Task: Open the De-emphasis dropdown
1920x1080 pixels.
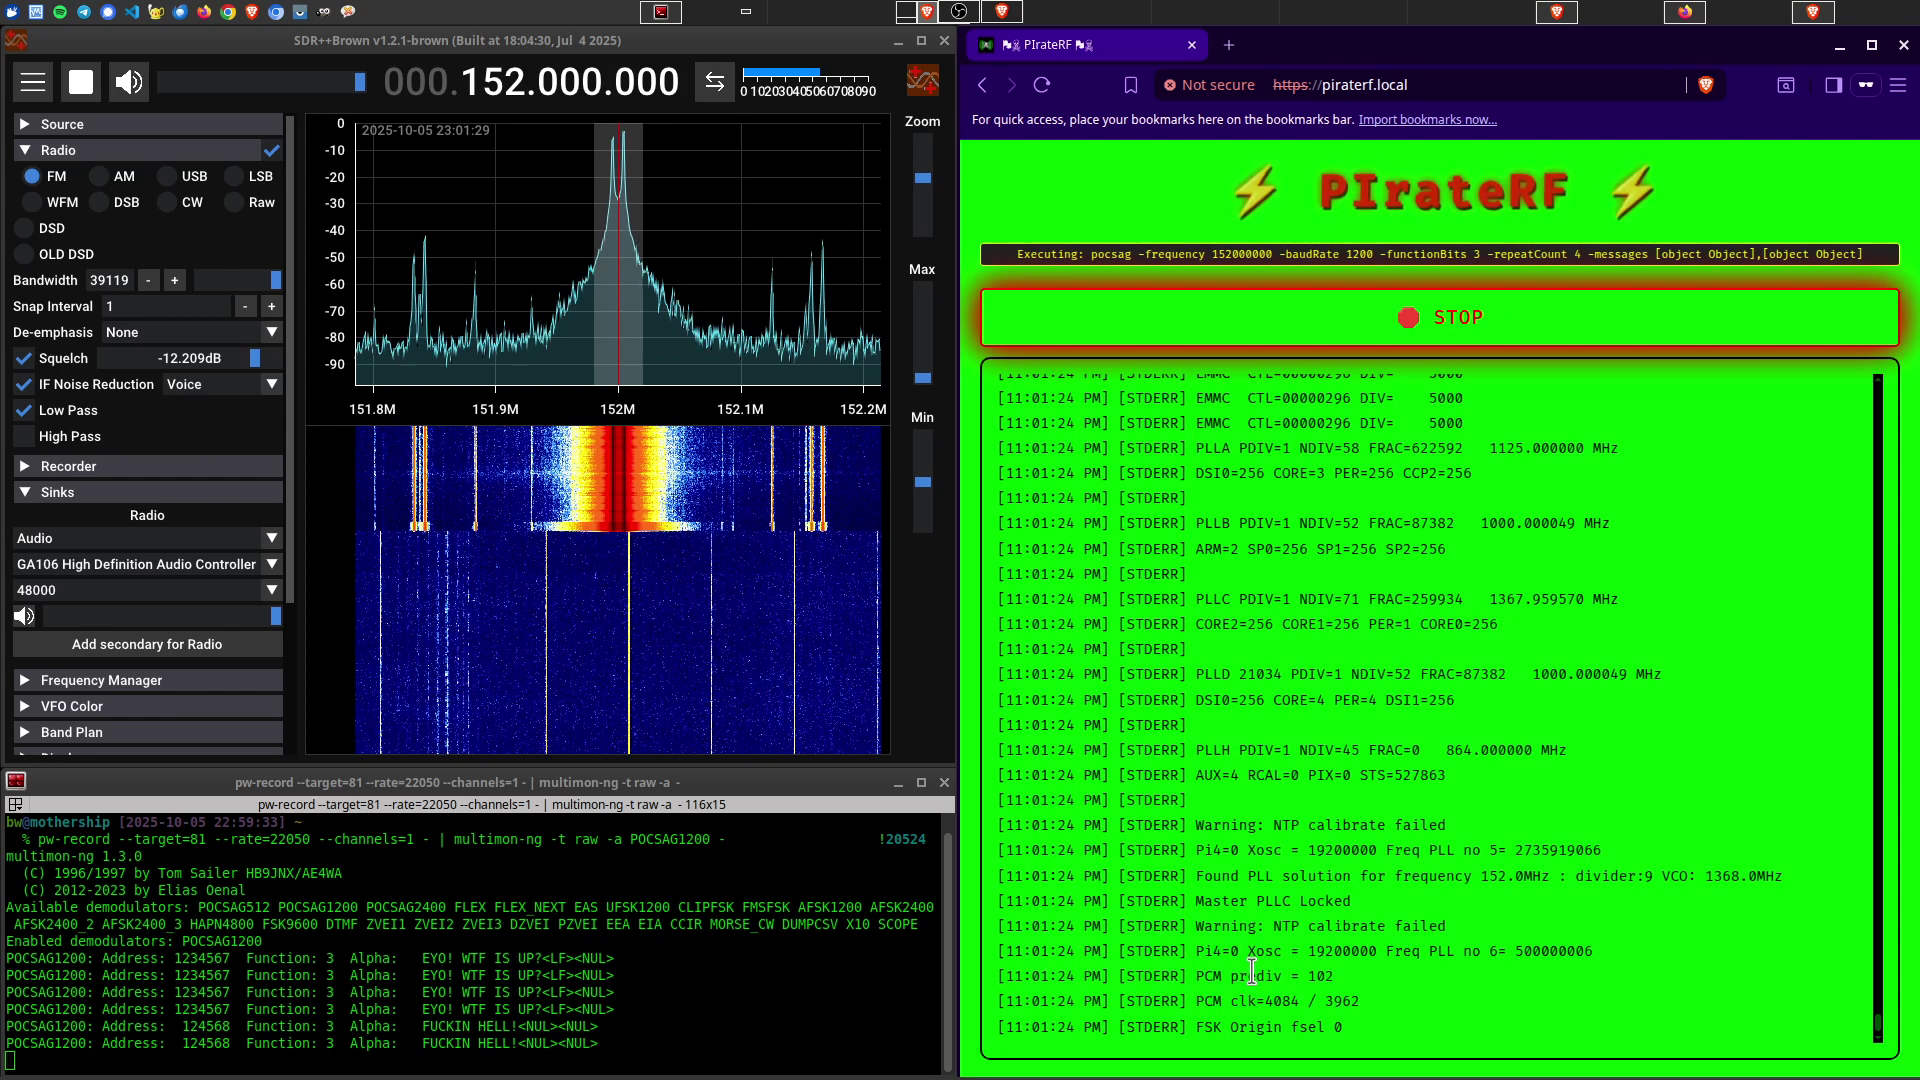Action: click(x=188, y=332)
